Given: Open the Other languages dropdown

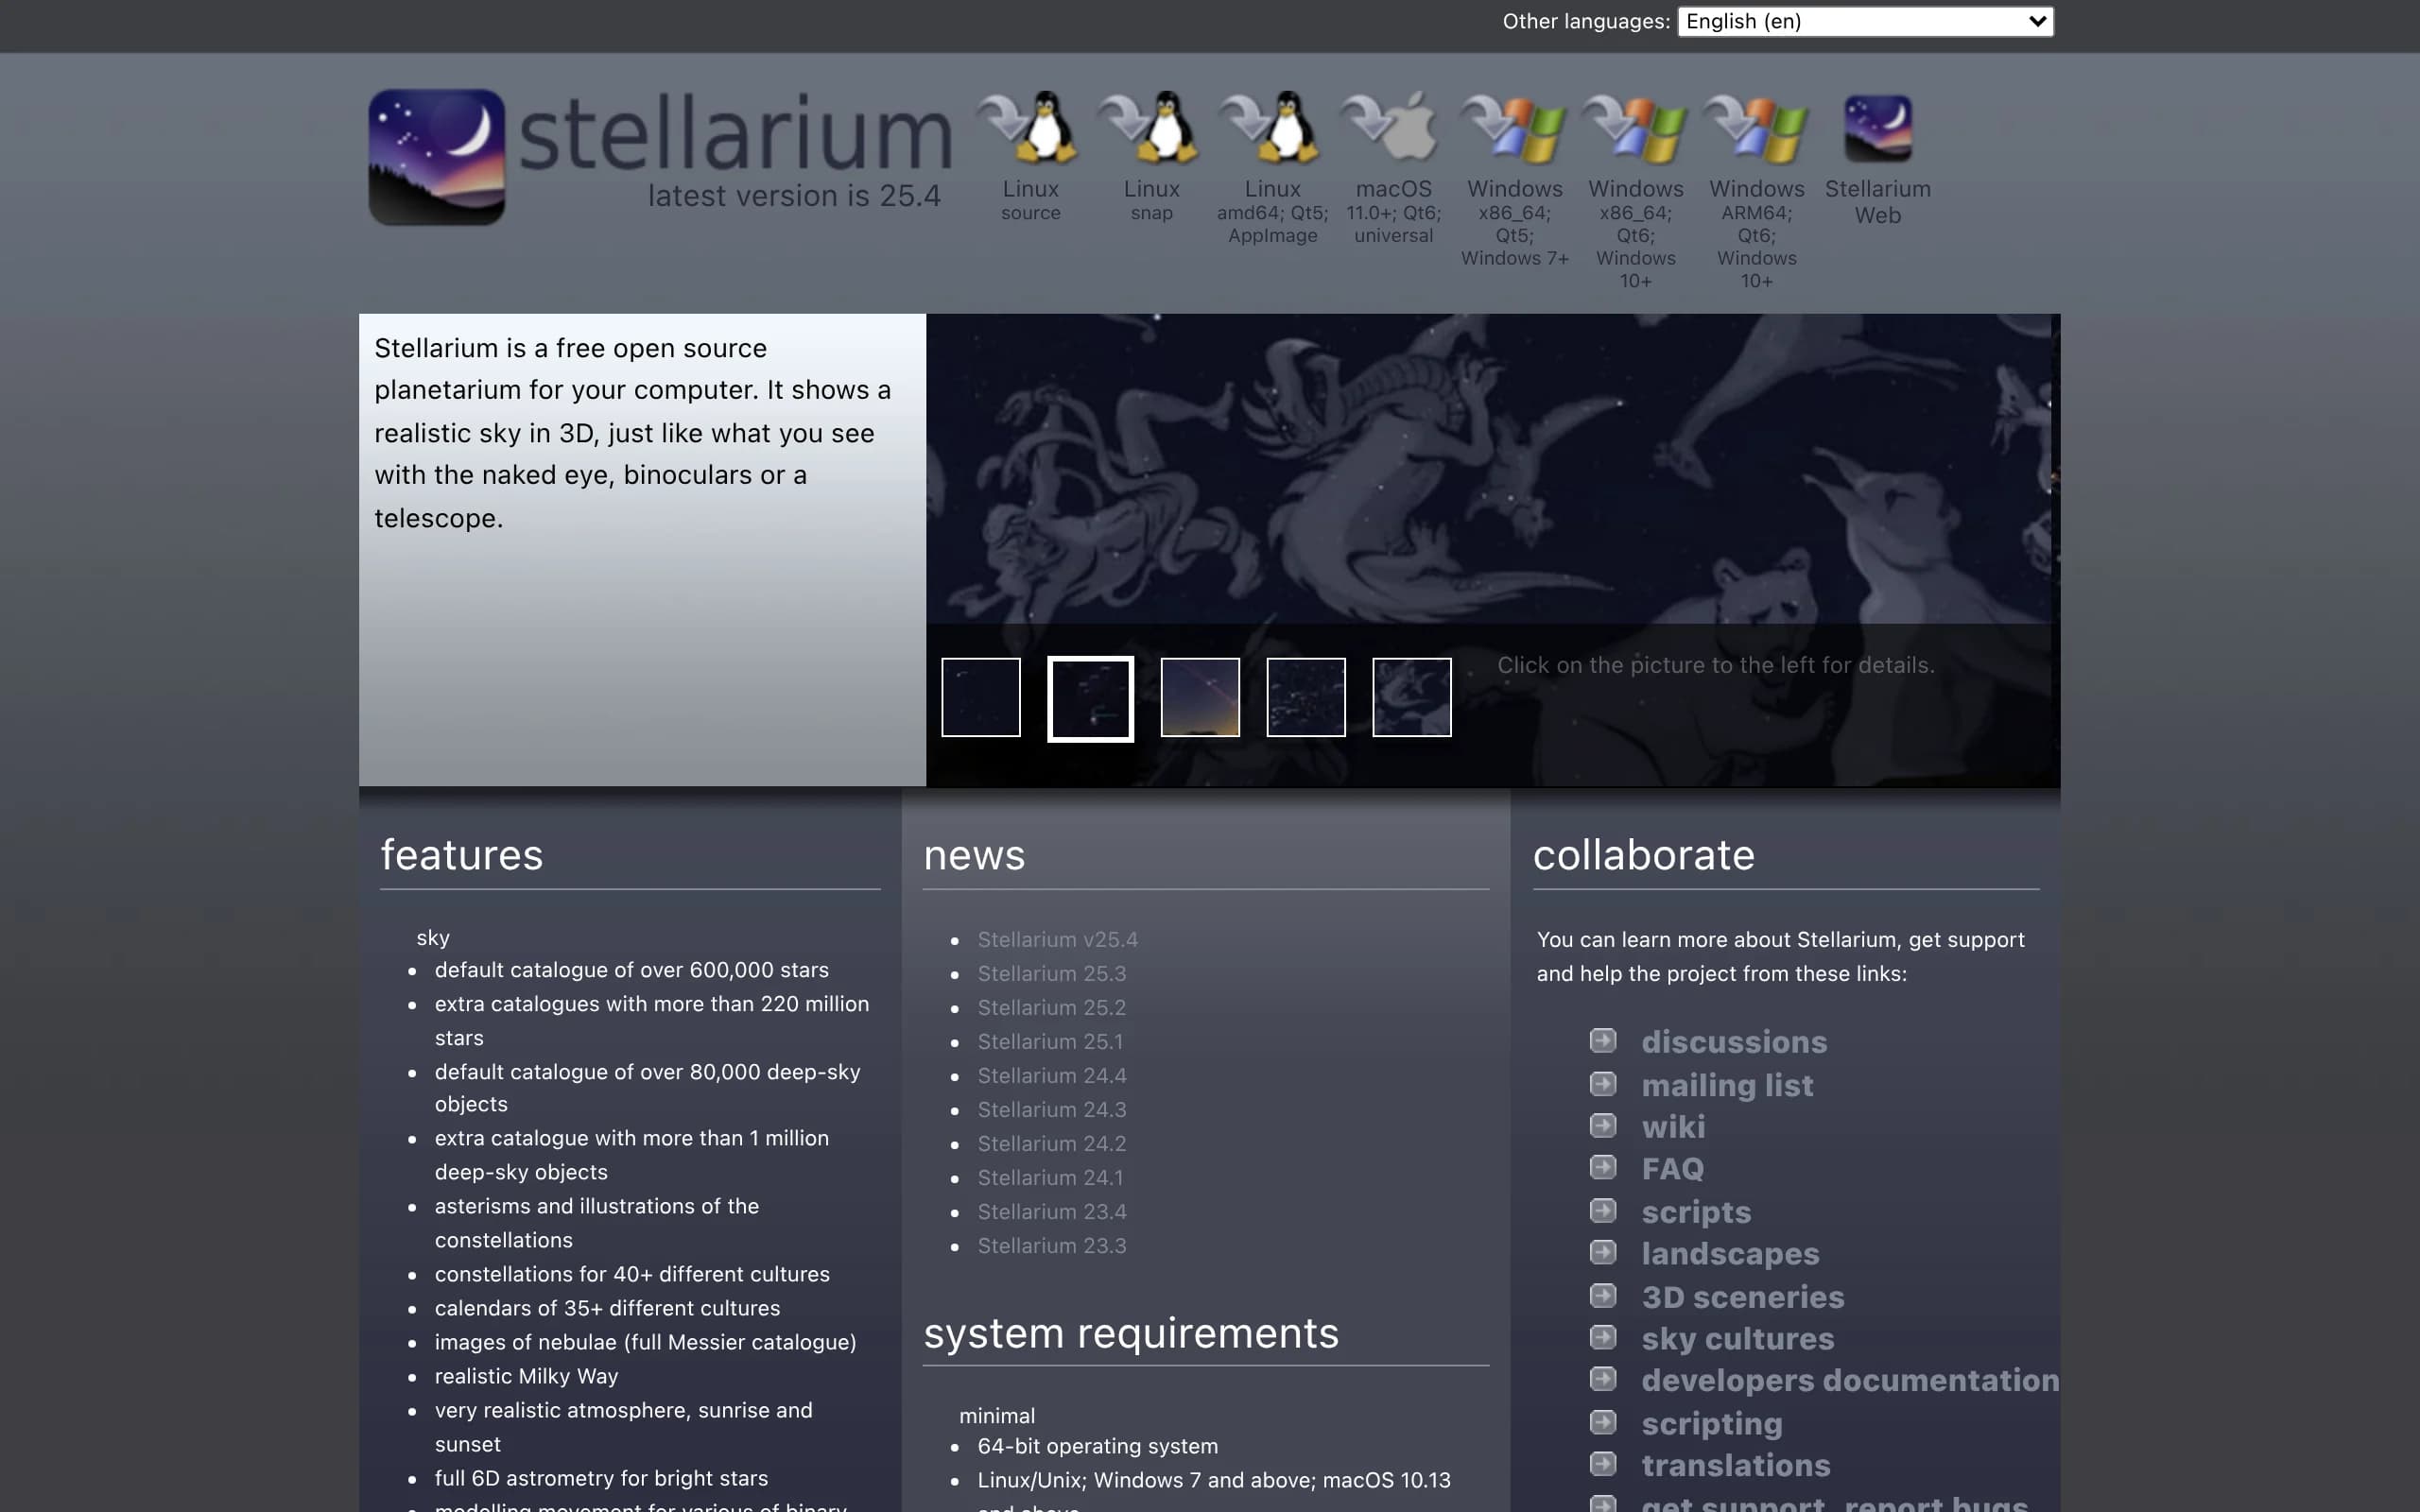Looking at the screenshot, I should click(1865, 21).
